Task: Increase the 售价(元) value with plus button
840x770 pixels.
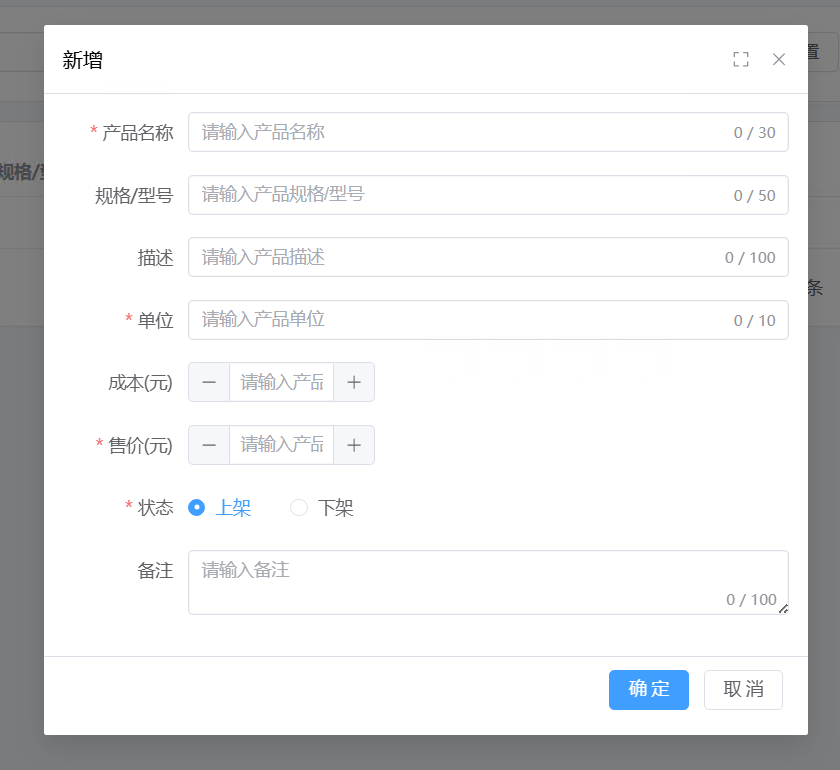Action: click(x=354, y=445)
